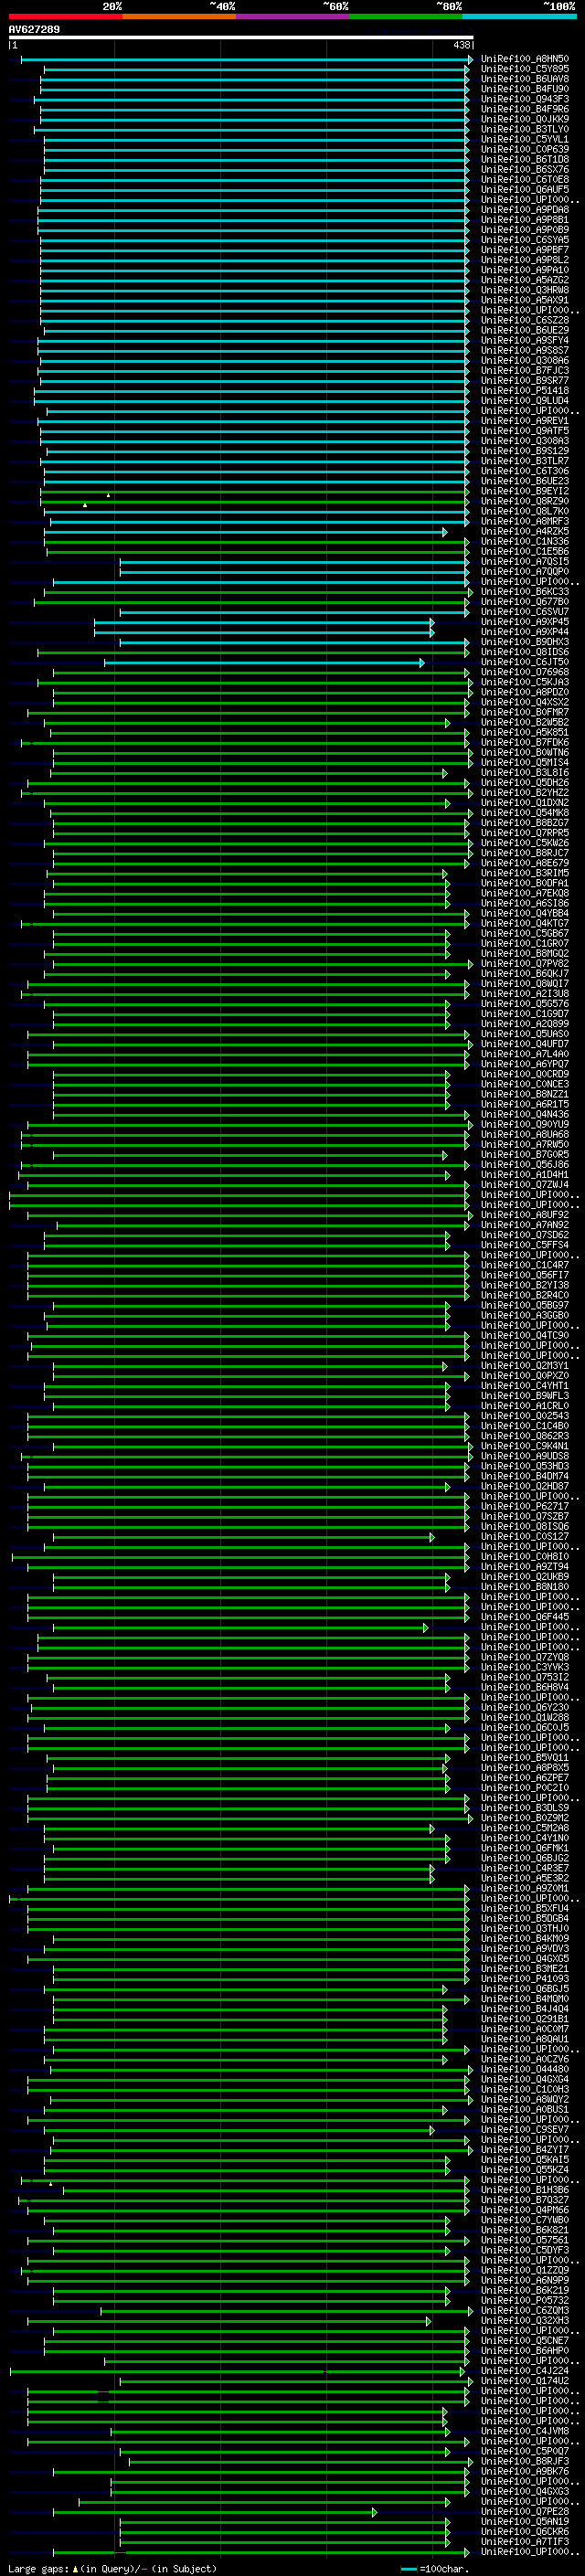The height and width of the screenshot is (2576, 585).
Task: Select hit label UniRef100_A7TIF3
Action: [x=525, y=2542]
